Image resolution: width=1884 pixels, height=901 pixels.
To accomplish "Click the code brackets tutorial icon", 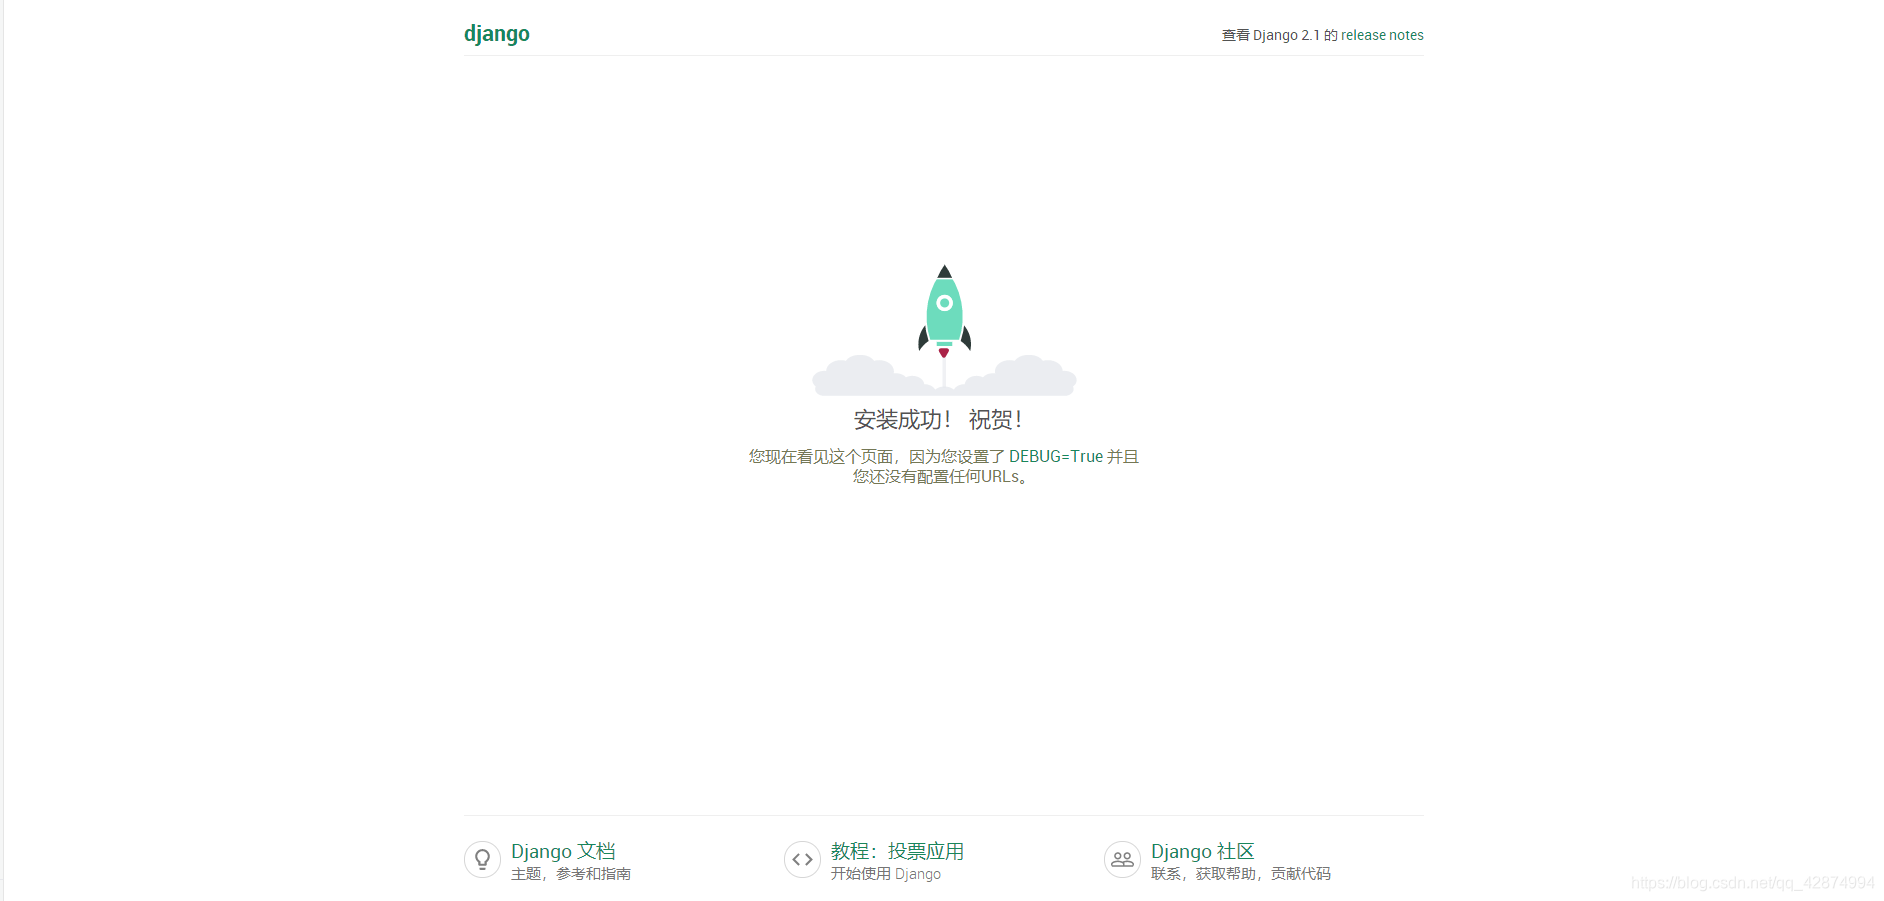I will click(802, 859).
